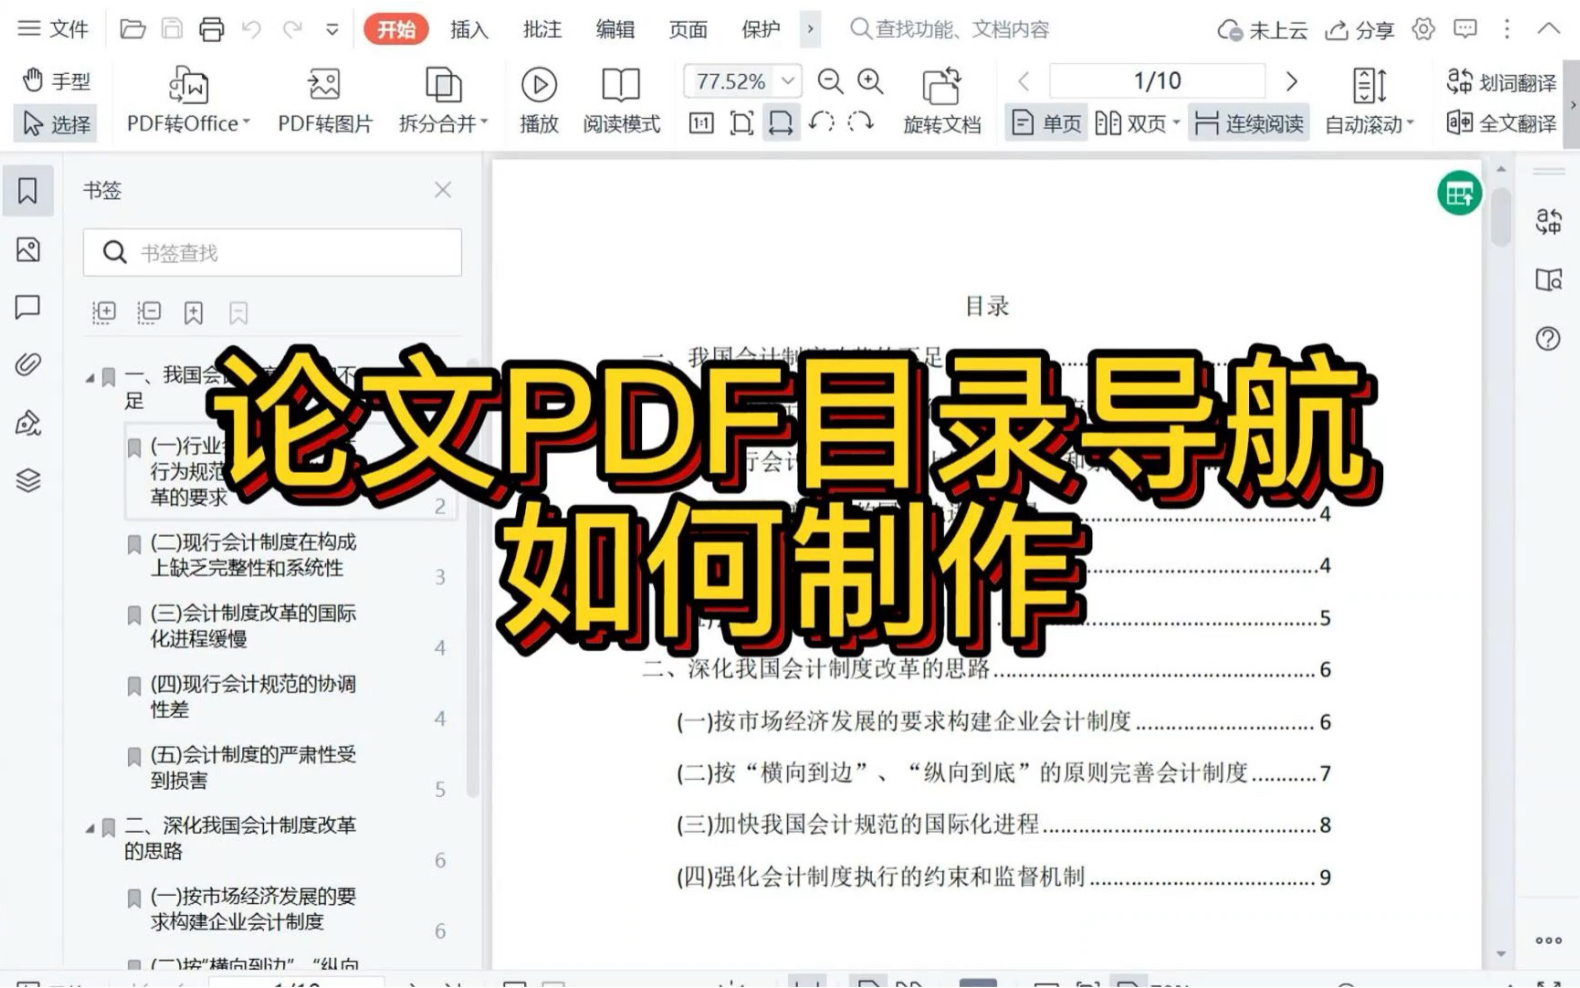Click the 未上云 cloud status
This screenshot has height=988, width=1580.
point(1262,30)
